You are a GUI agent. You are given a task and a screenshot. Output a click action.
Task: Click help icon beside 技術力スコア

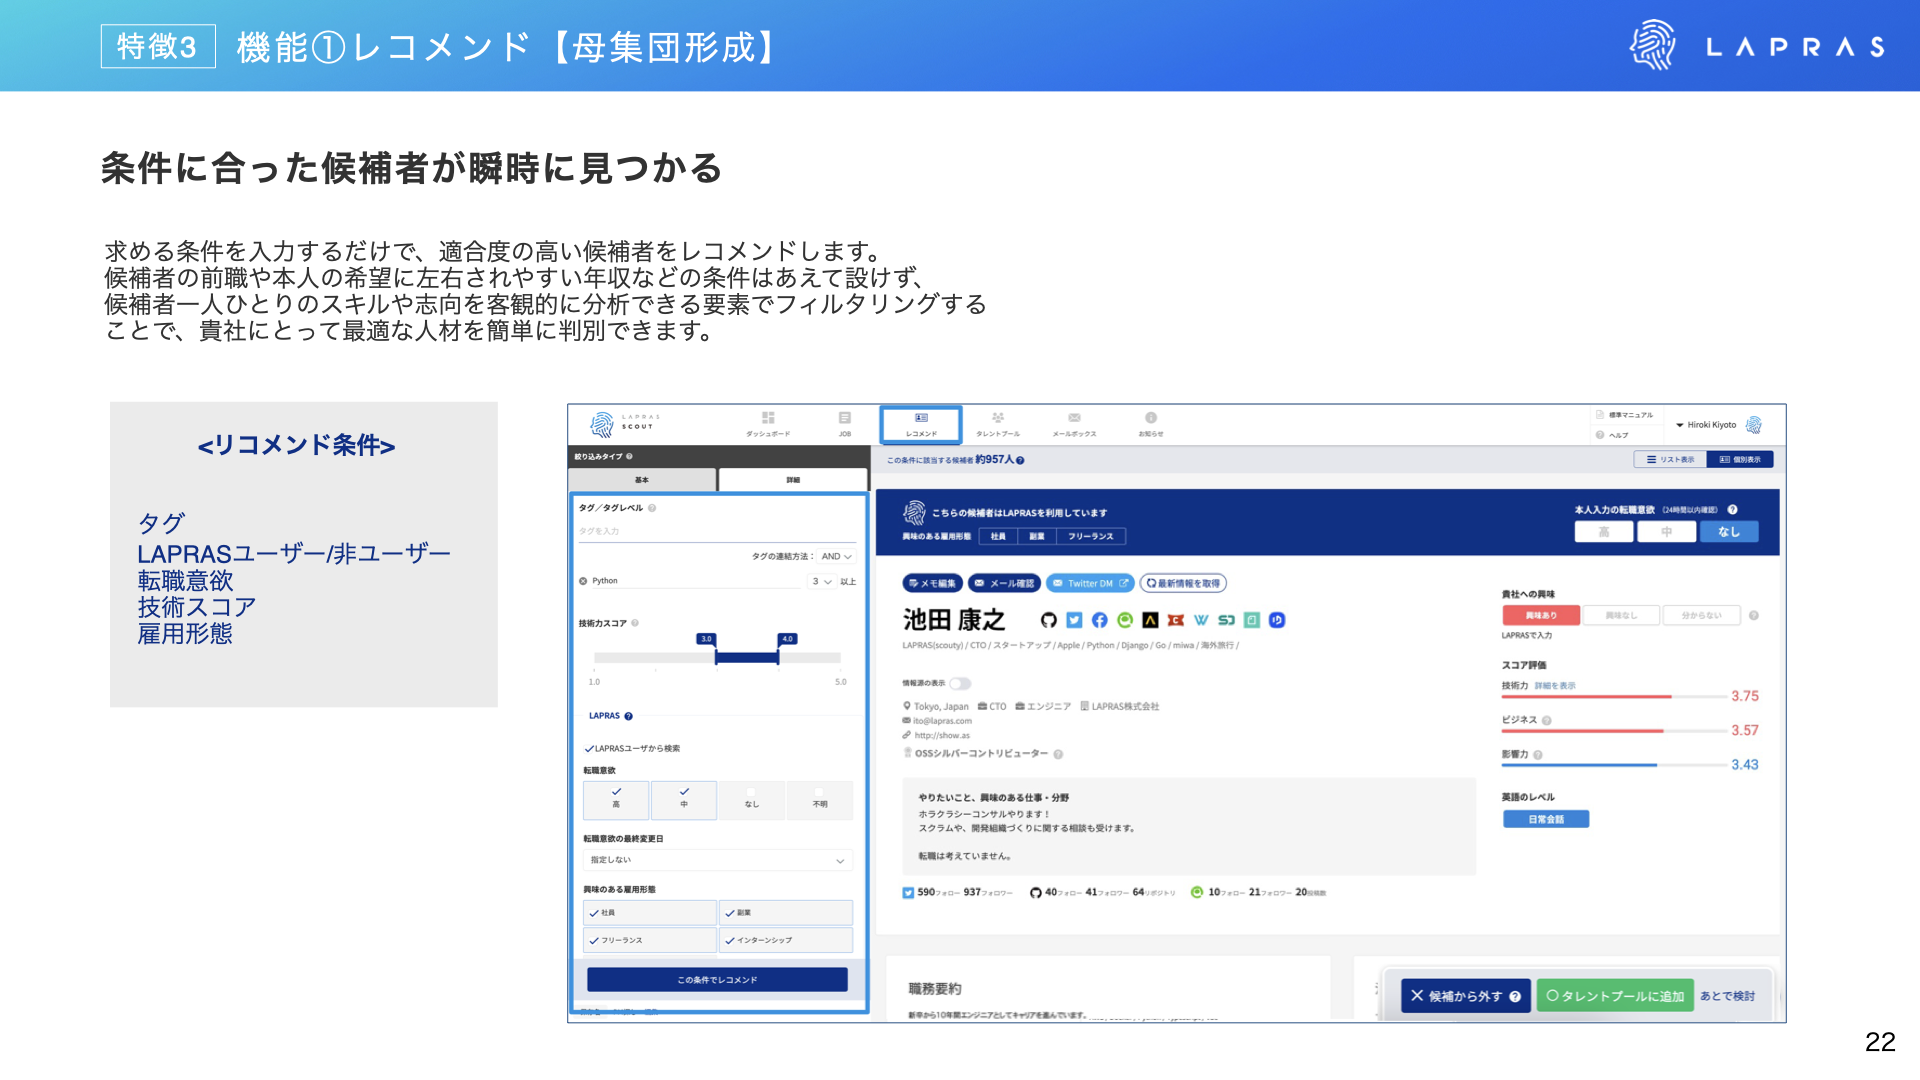pos(635,623)
